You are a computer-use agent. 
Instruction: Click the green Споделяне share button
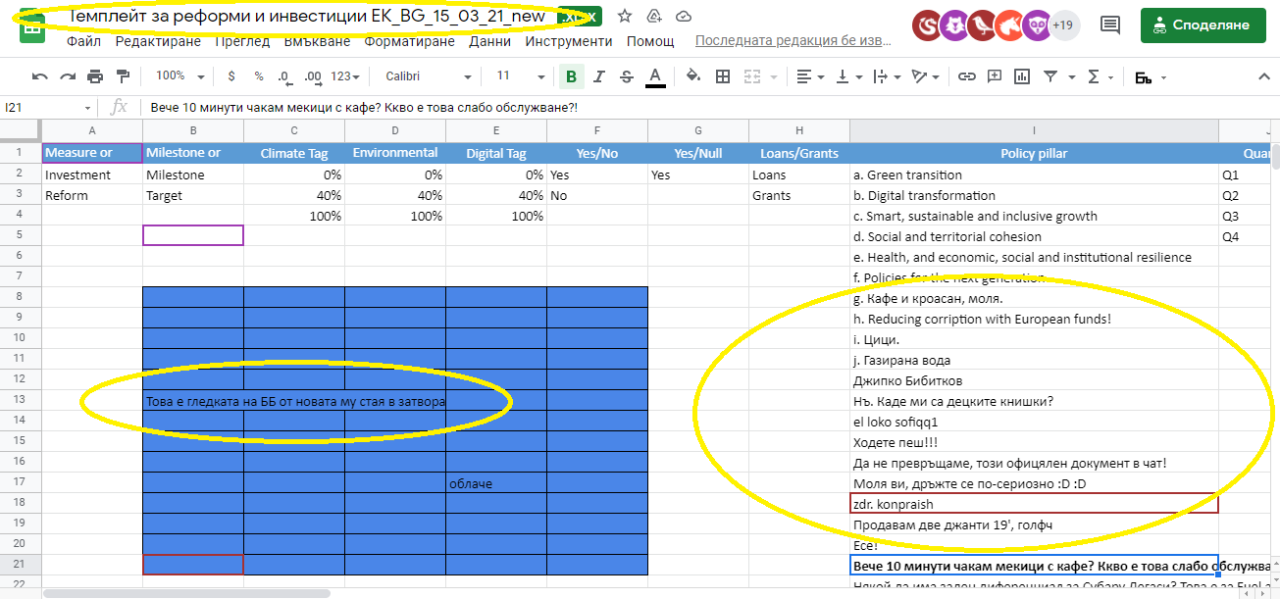pyautogui.click(x=1202, y=24)
